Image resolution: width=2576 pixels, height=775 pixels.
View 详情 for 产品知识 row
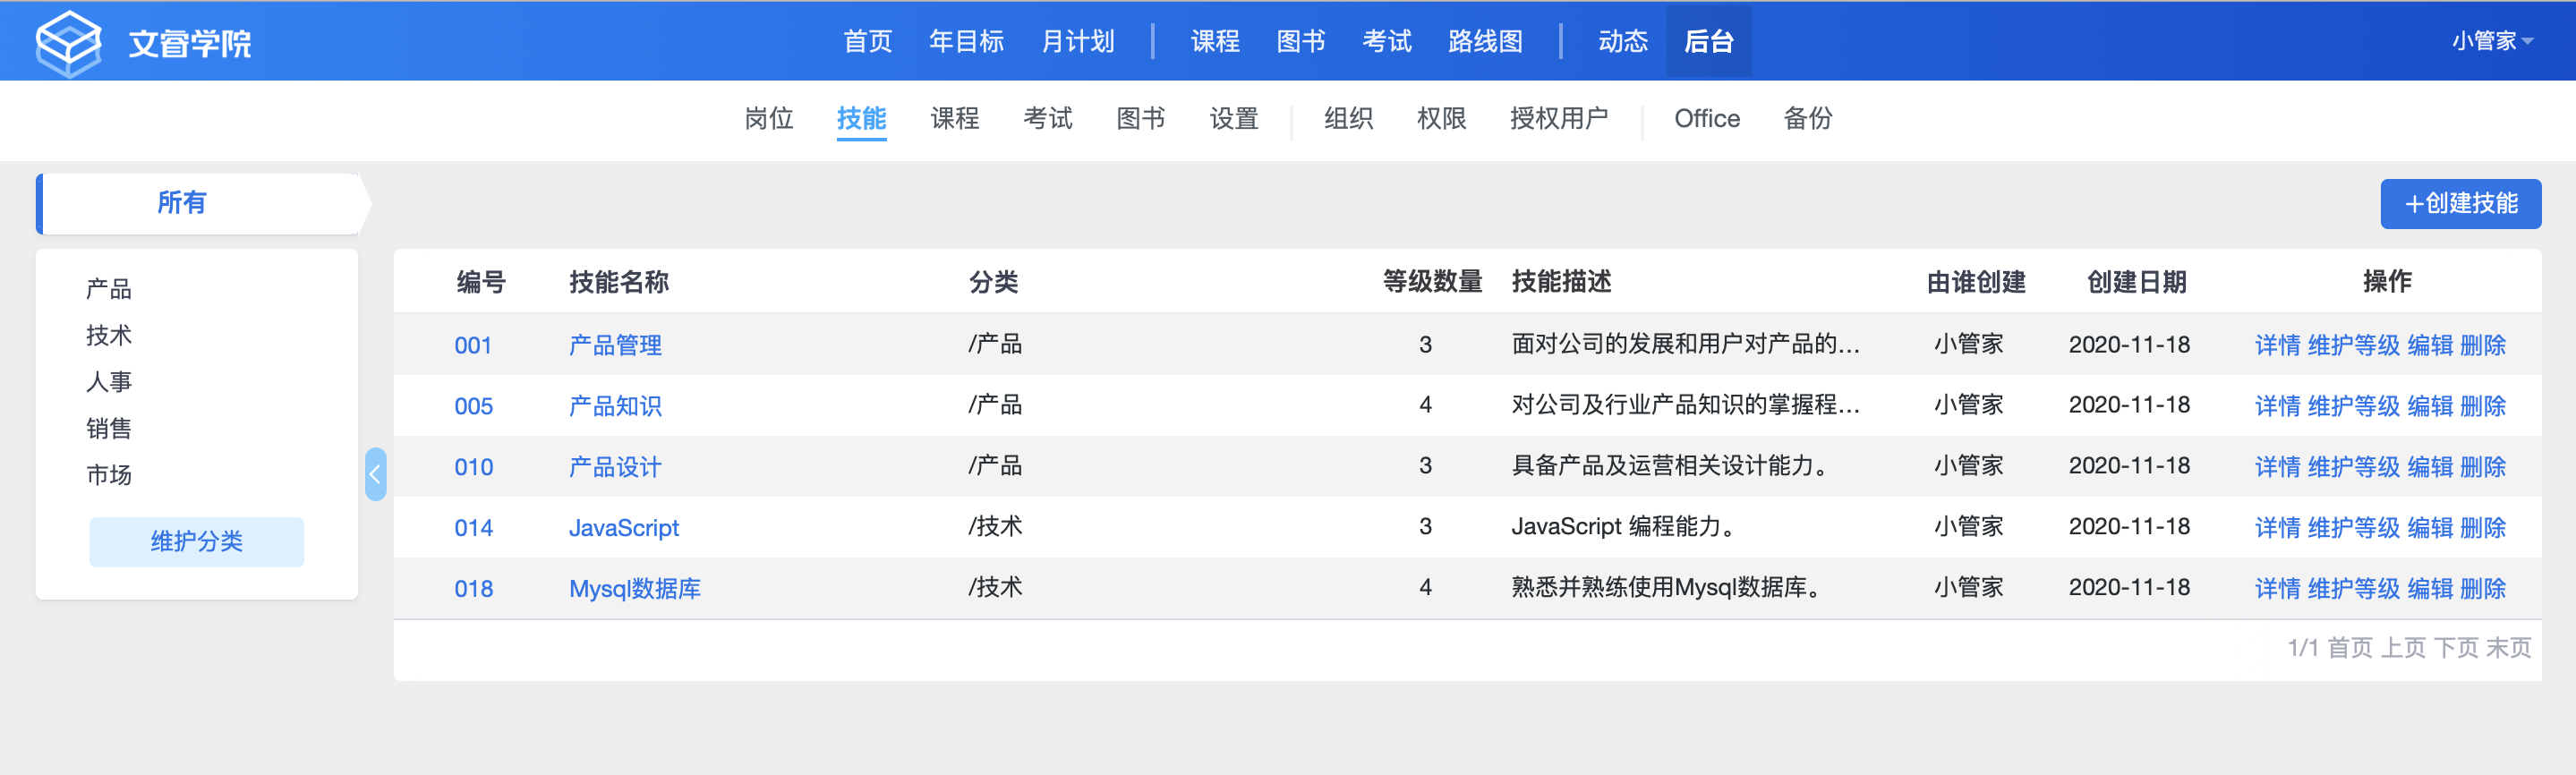(x=2277, y=407)
